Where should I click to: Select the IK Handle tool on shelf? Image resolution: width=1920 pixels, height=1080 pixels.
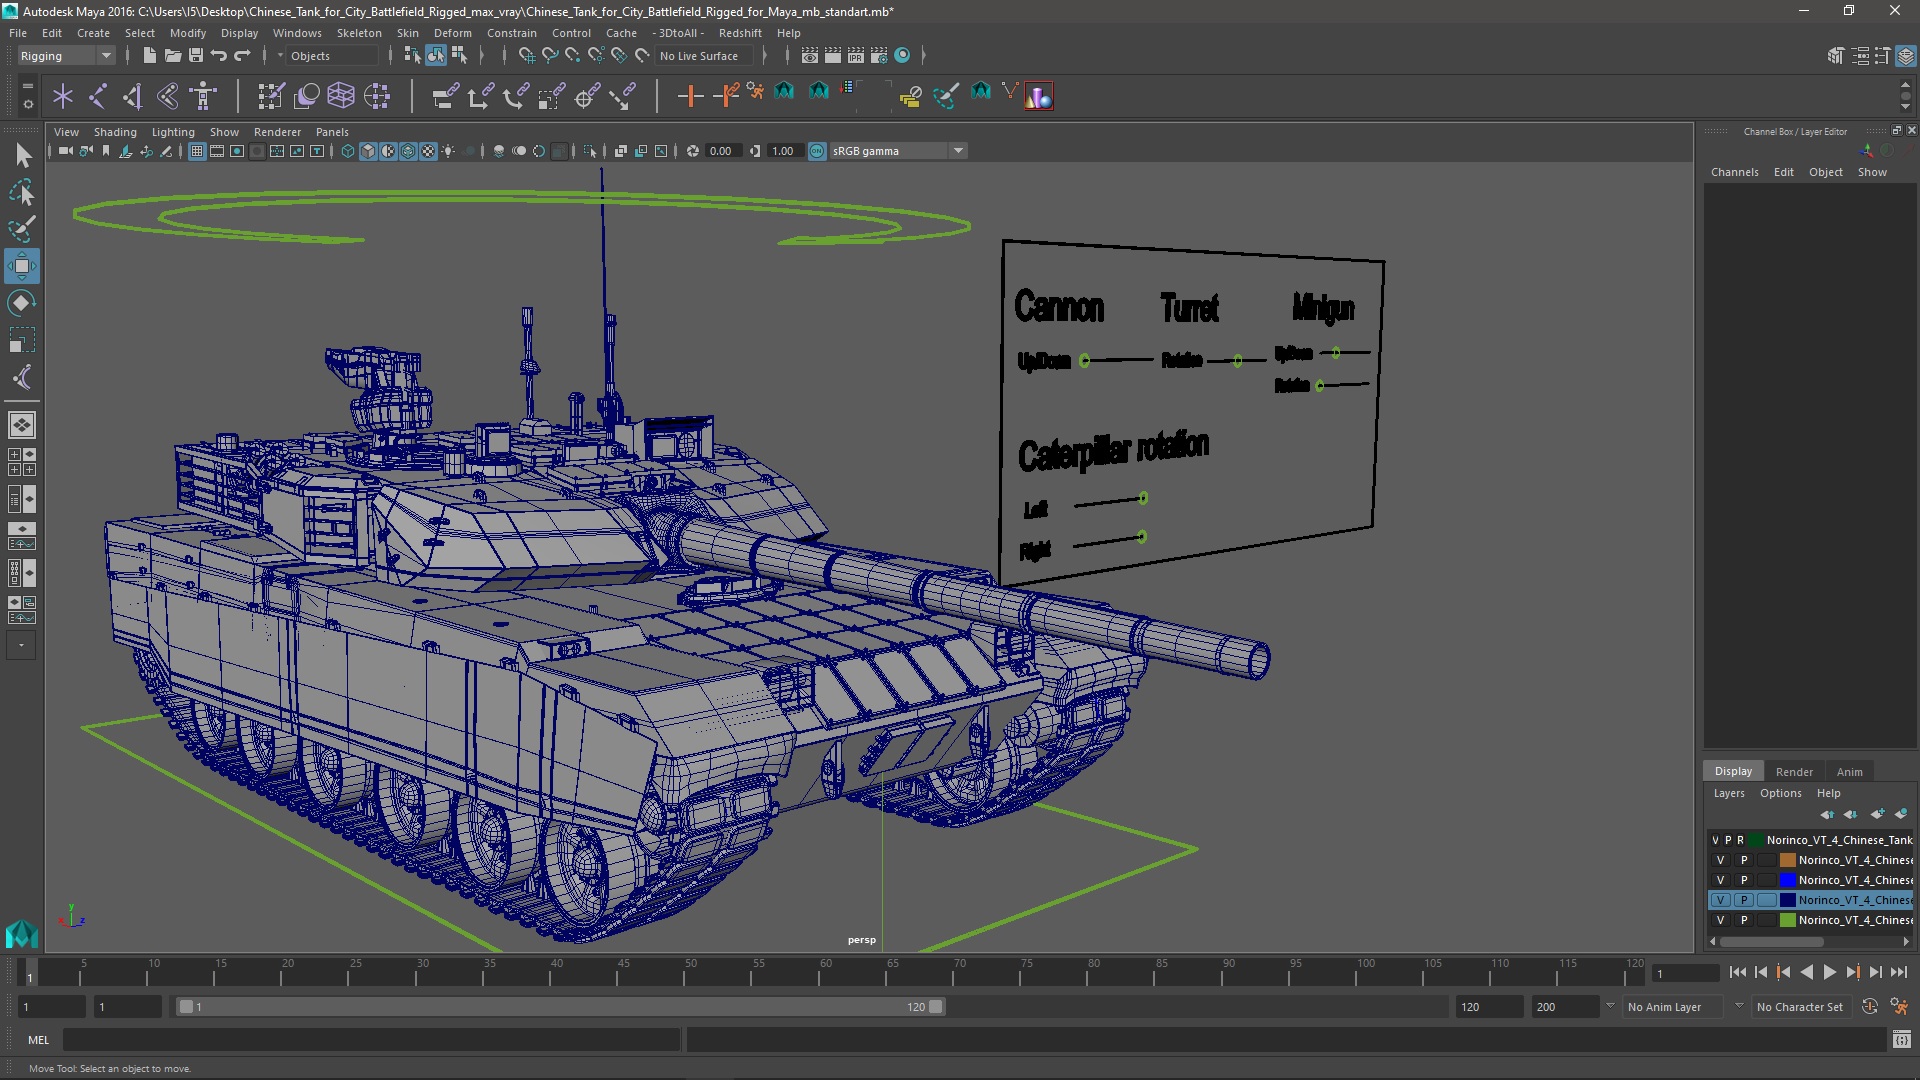pos(132,96)
